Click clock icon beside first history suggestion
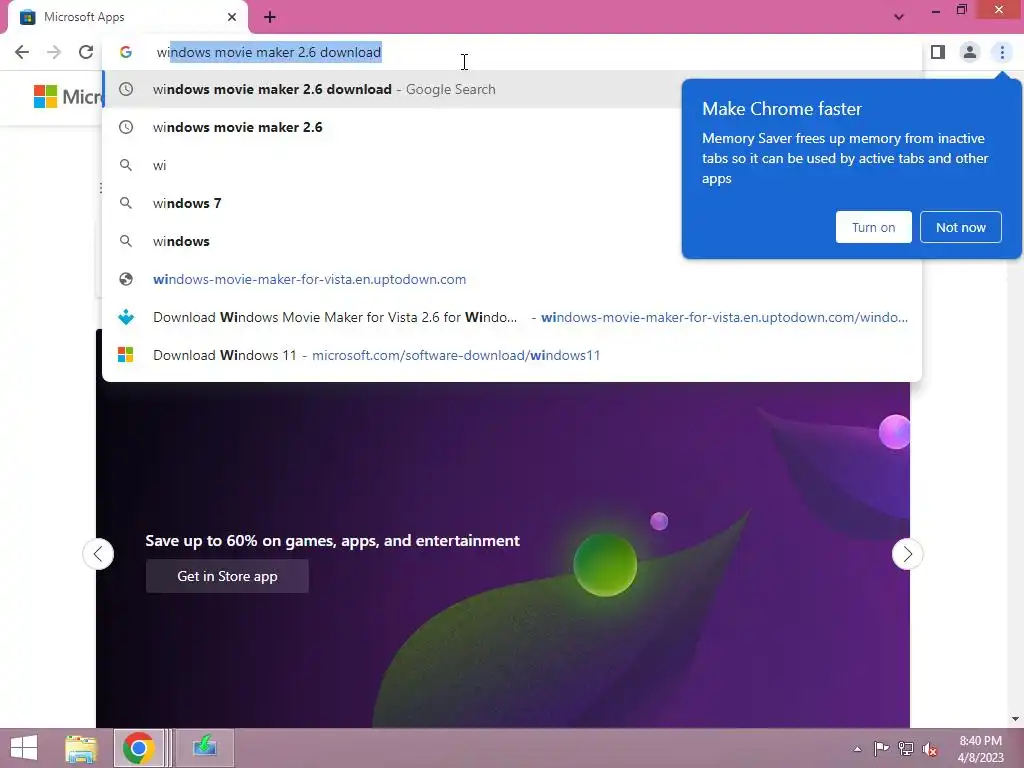Screen dimensions: 1024x768 tap(126, 89)
